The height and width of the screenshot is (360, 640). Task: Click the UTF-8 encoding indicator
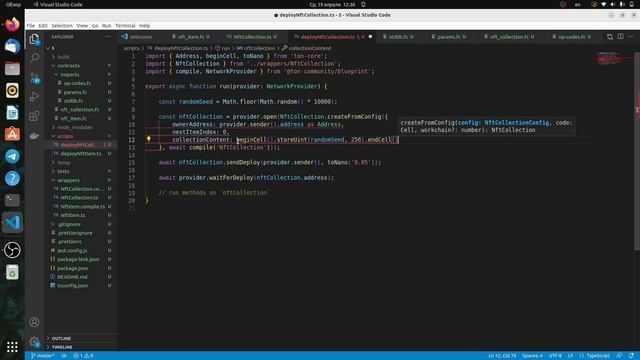click(x=555, y=356)
